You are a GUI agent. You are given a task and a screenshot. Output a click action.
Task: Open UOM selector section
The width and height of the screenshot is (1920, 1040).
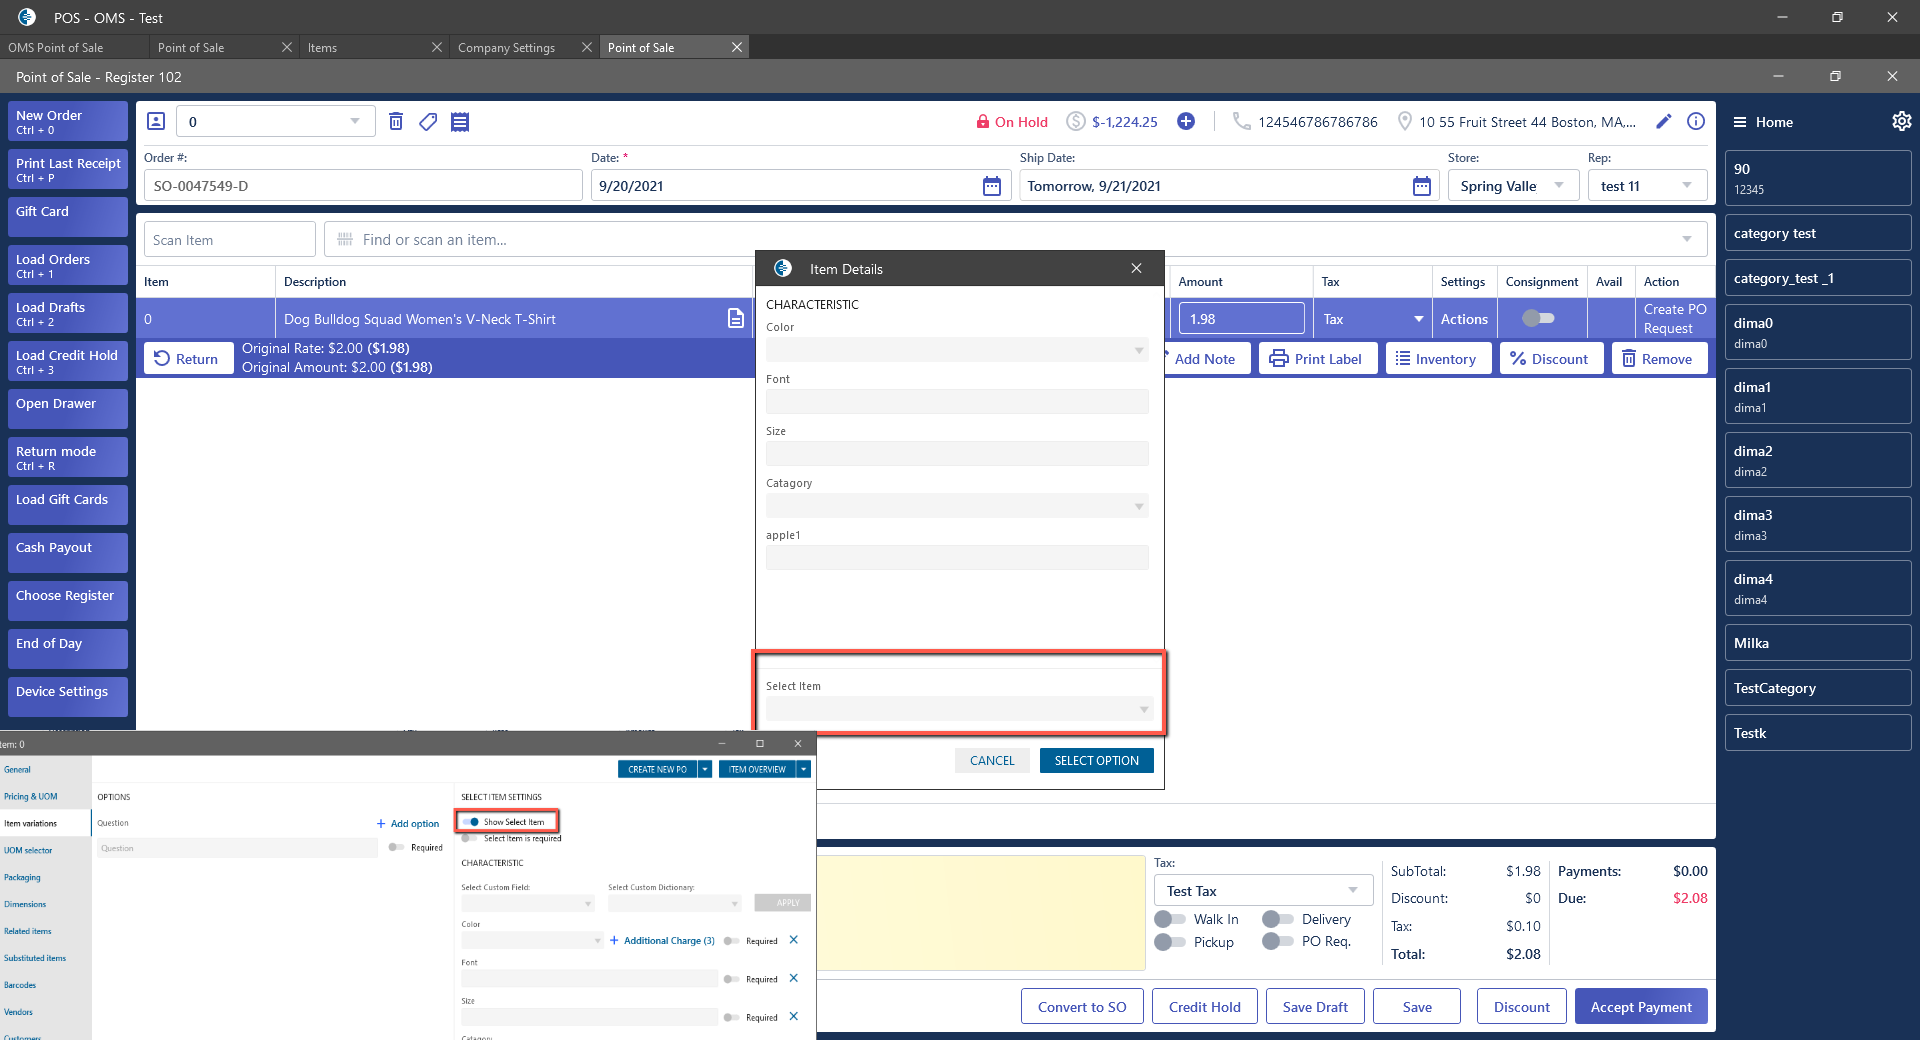pos(28,851)
